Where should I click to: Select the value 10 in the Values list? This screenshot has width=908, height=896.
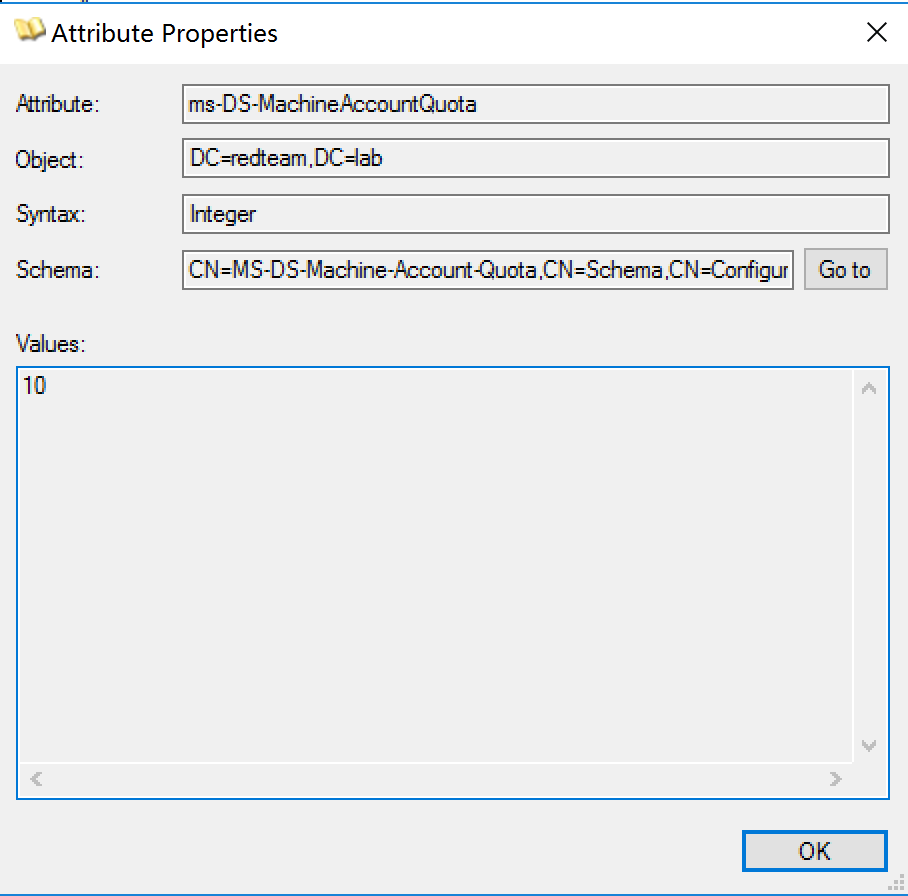(35, 386)
